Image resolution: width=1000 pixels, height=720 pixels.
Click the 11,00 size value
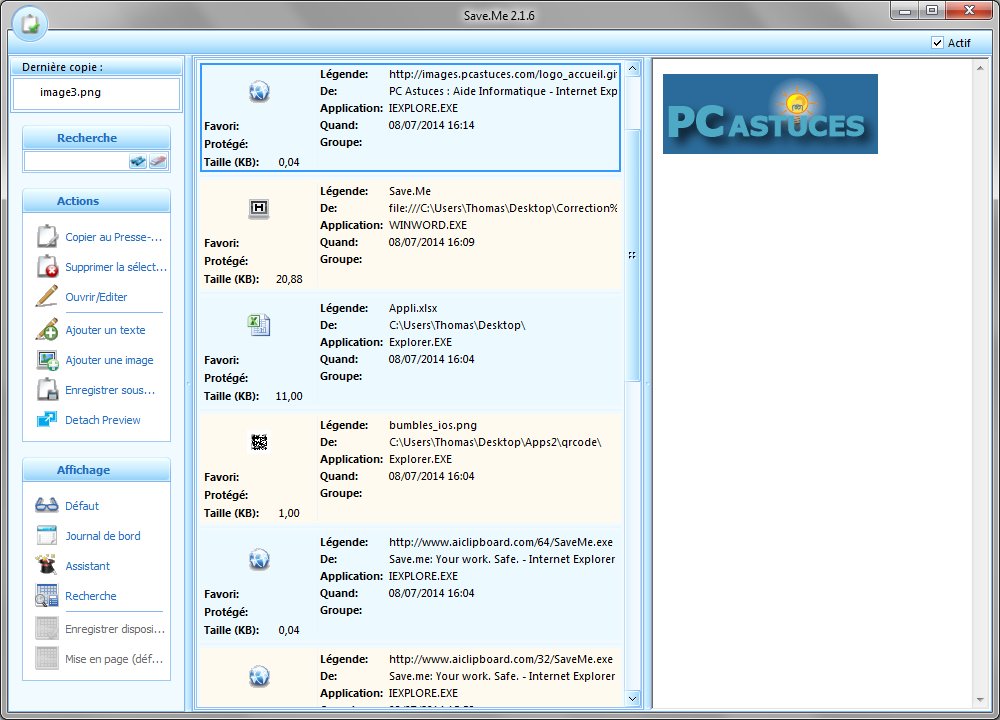coord(289,396)
